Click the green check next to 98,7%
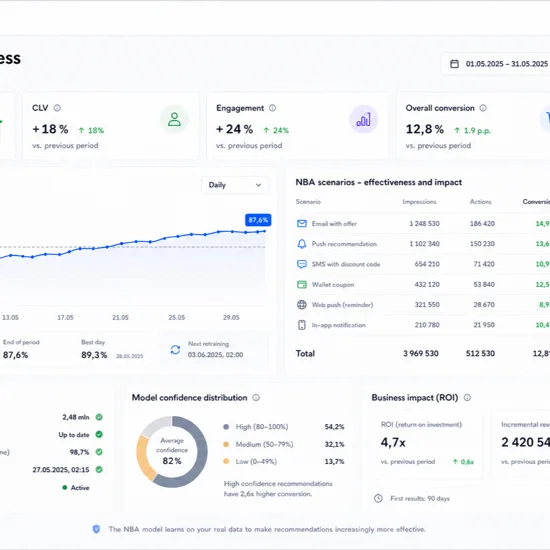 point(99,452)
